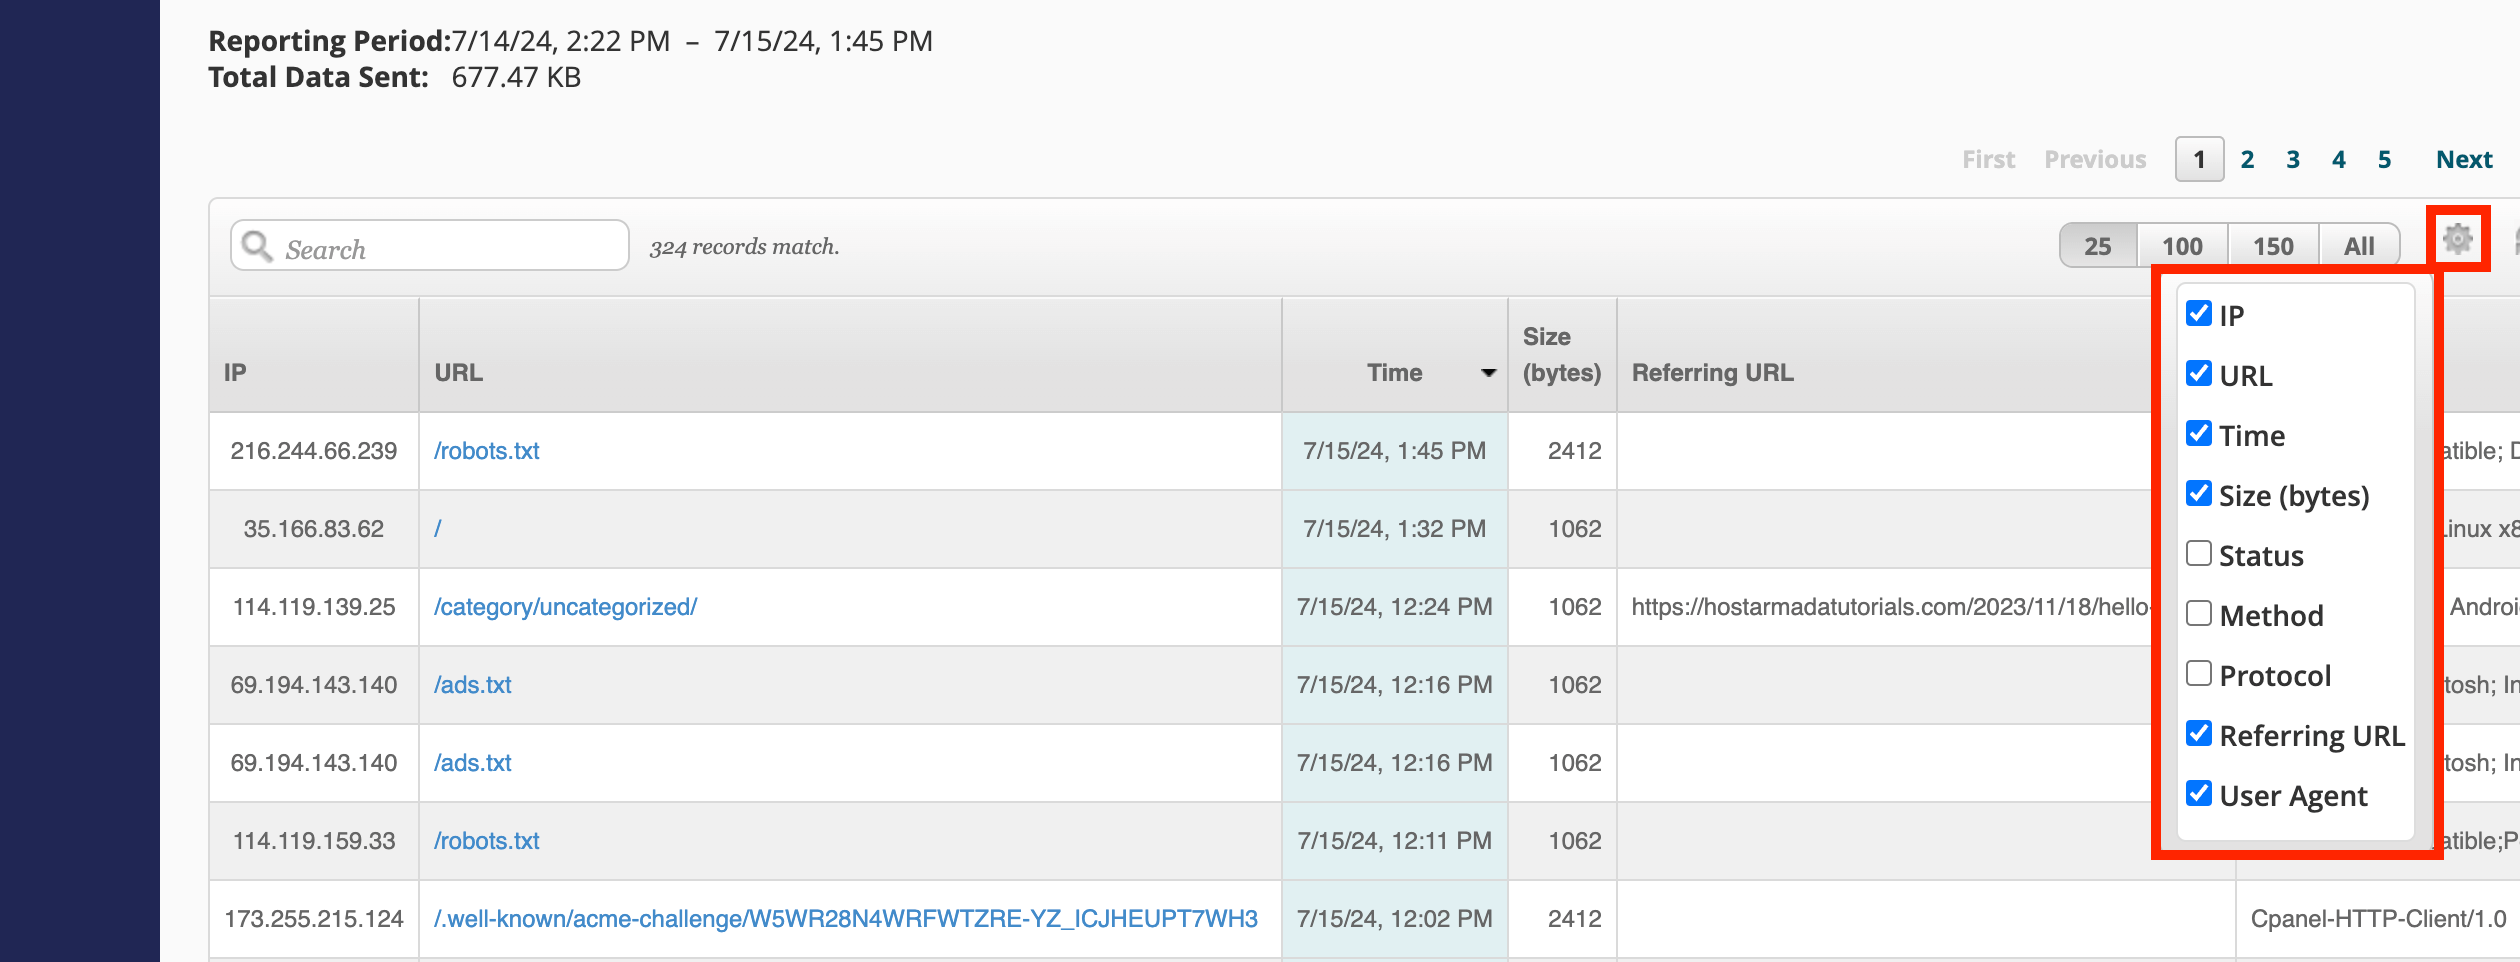
Task: Click the current page 1 button
Action: pyautogui.click(x=2199, y=159)
